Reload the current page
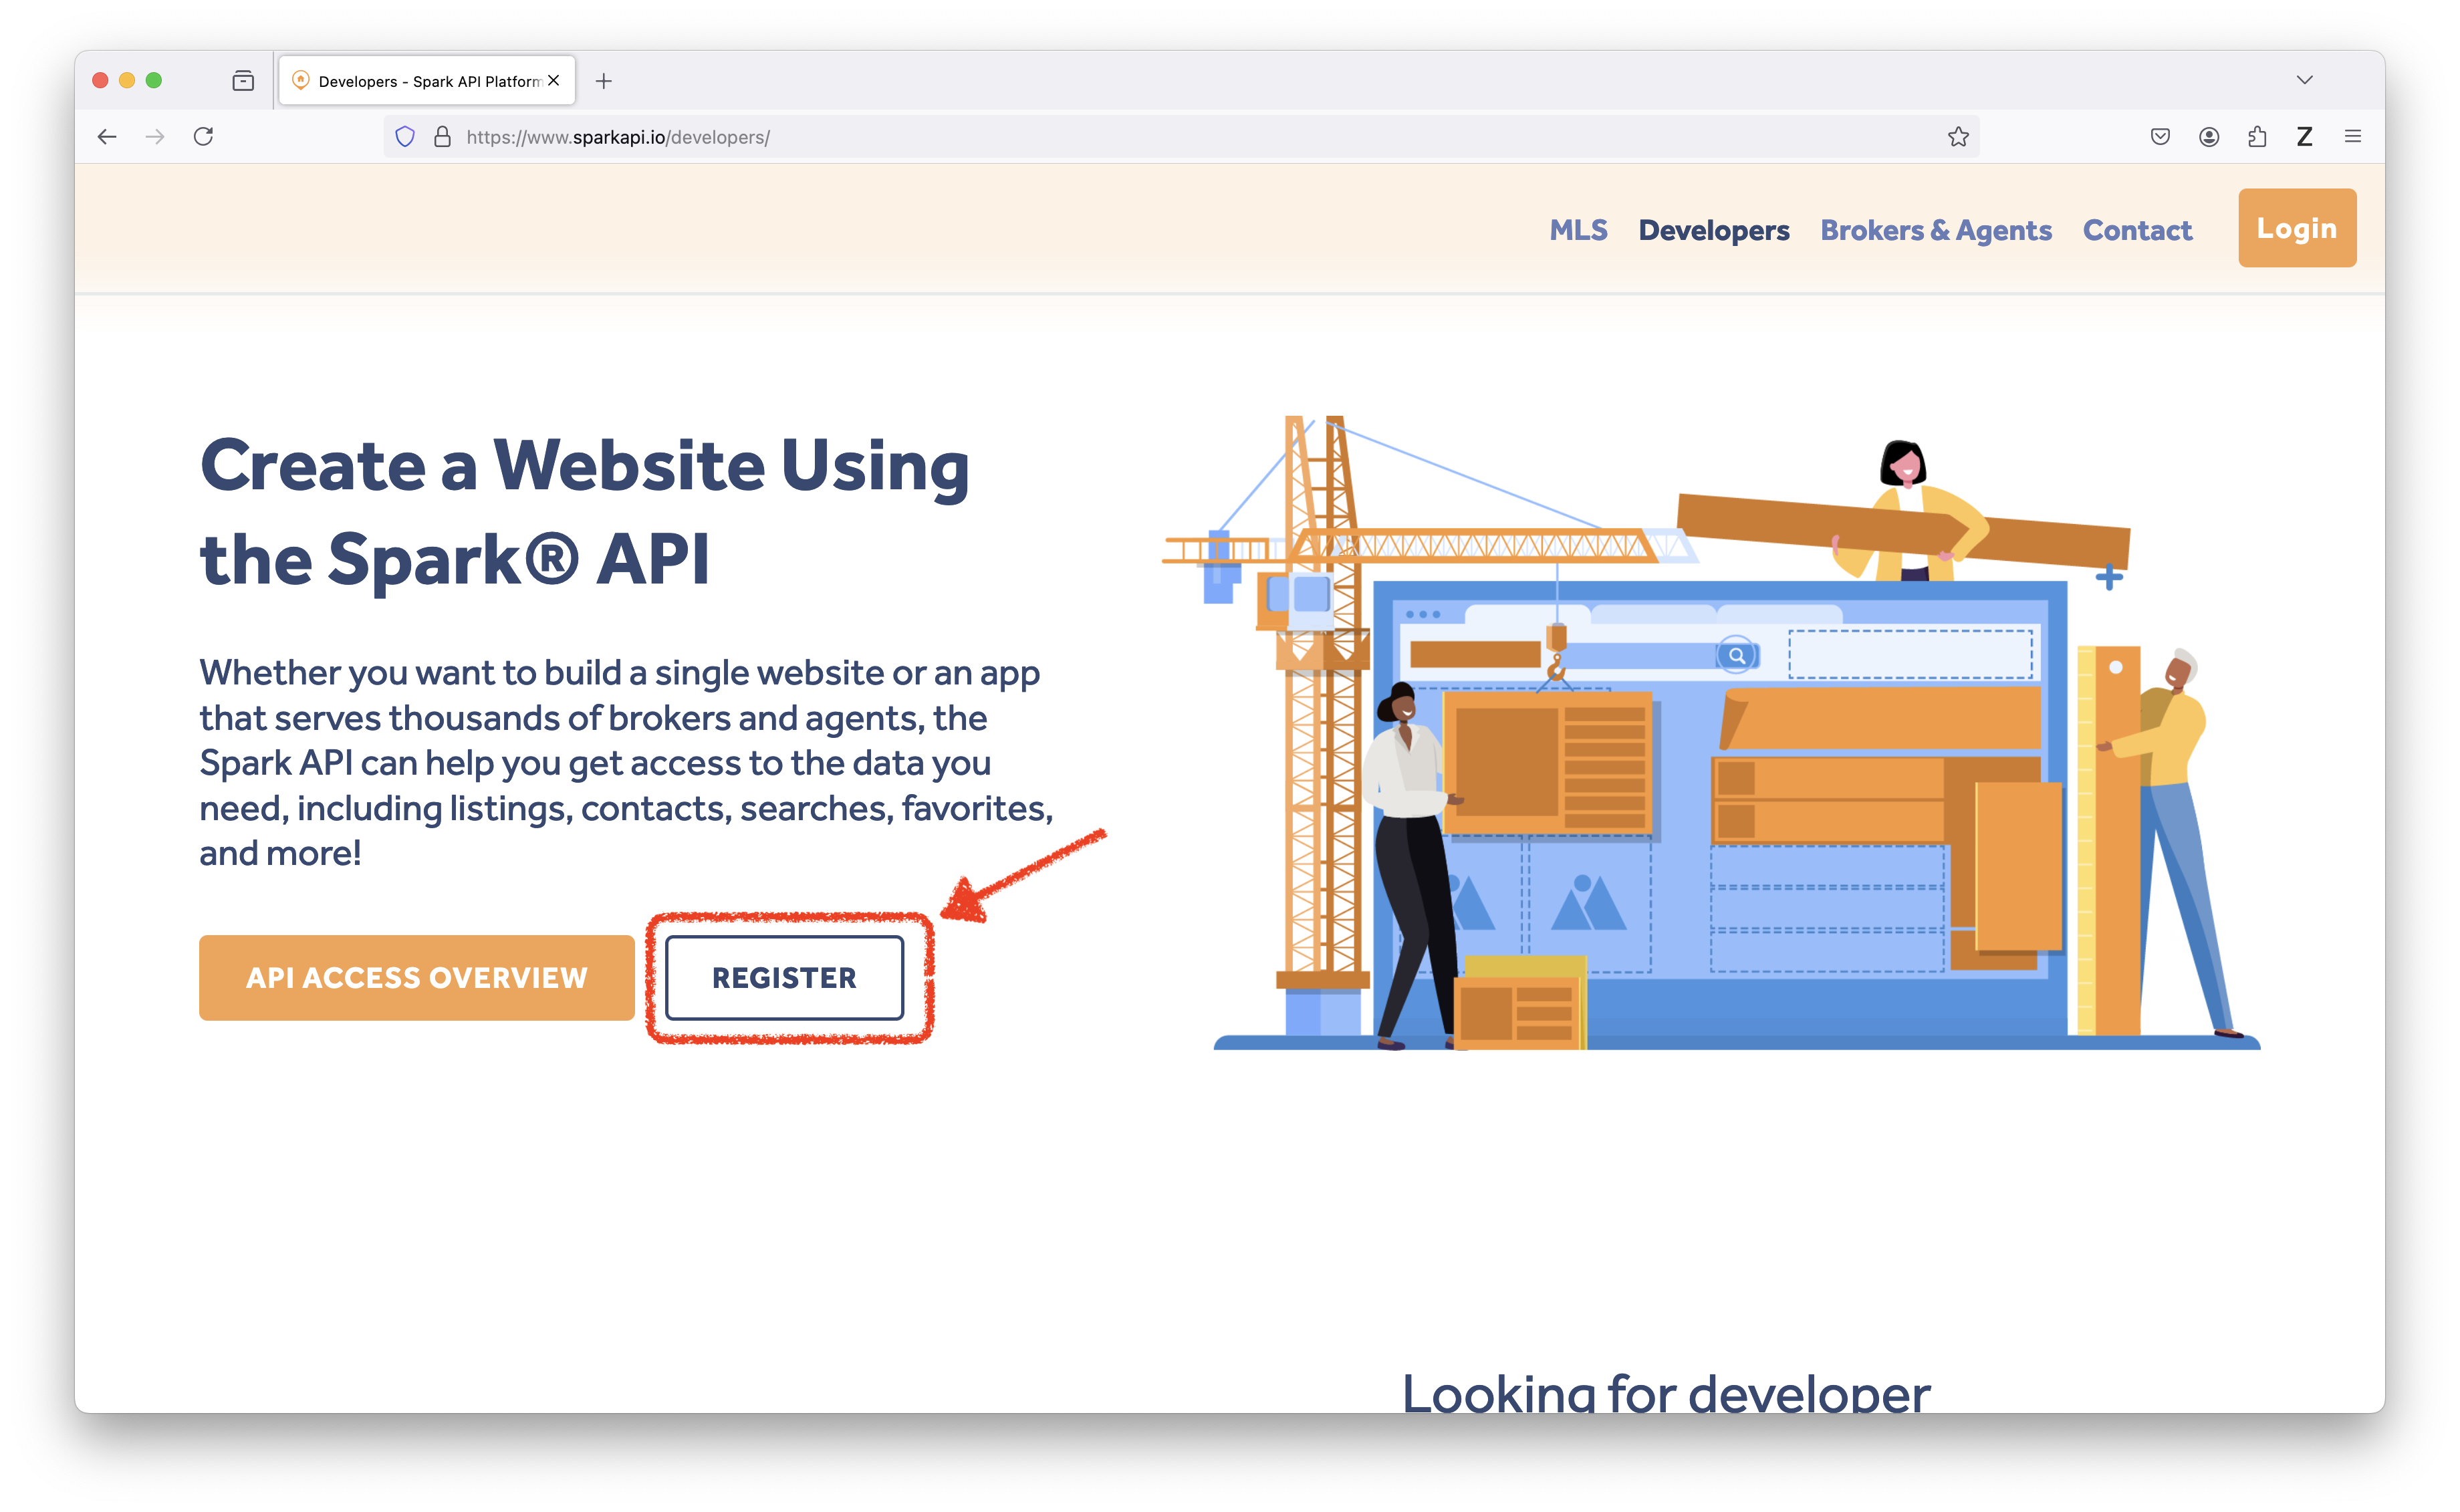The image size is (2460, 1512). pyautogui.click(x=203, y=137)
